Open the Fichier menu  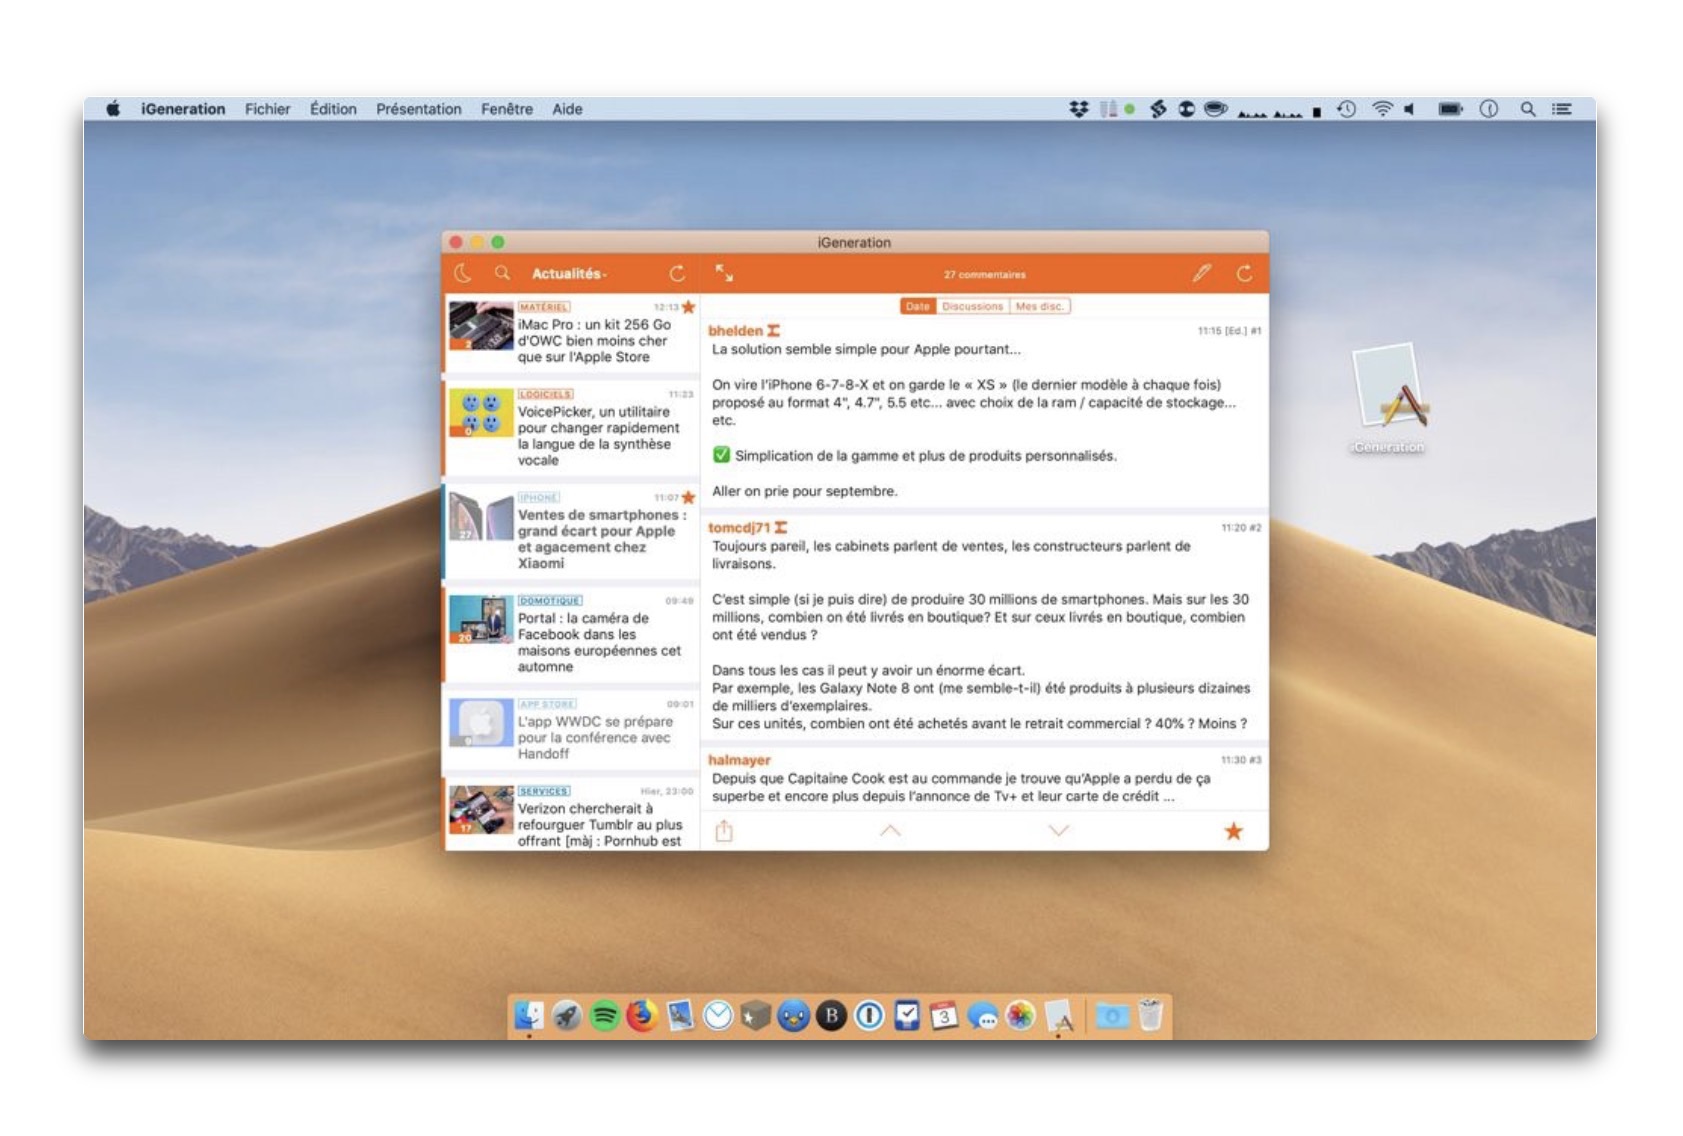[x=267, y=109]
